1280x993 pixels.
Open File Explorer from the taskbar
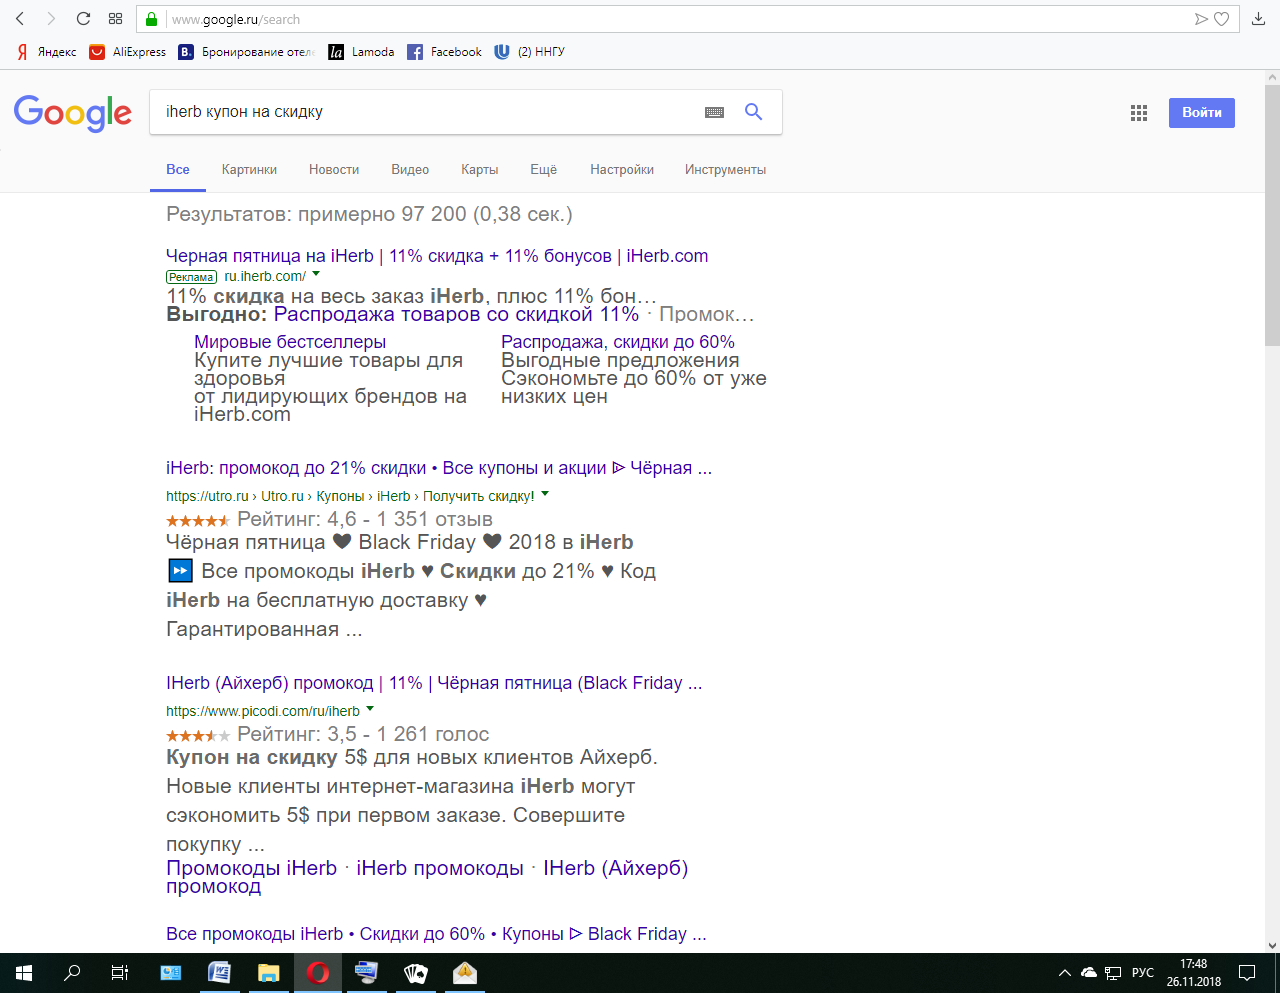click(268, 972)
